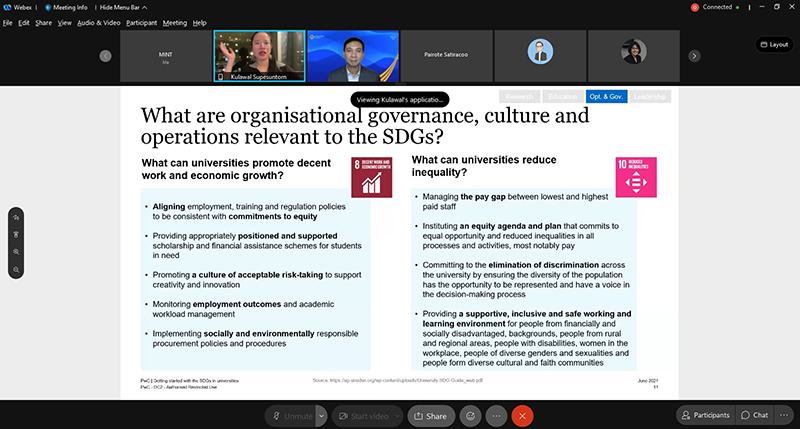
Task: Change the video Layout
Action: (x=773, y=45)
